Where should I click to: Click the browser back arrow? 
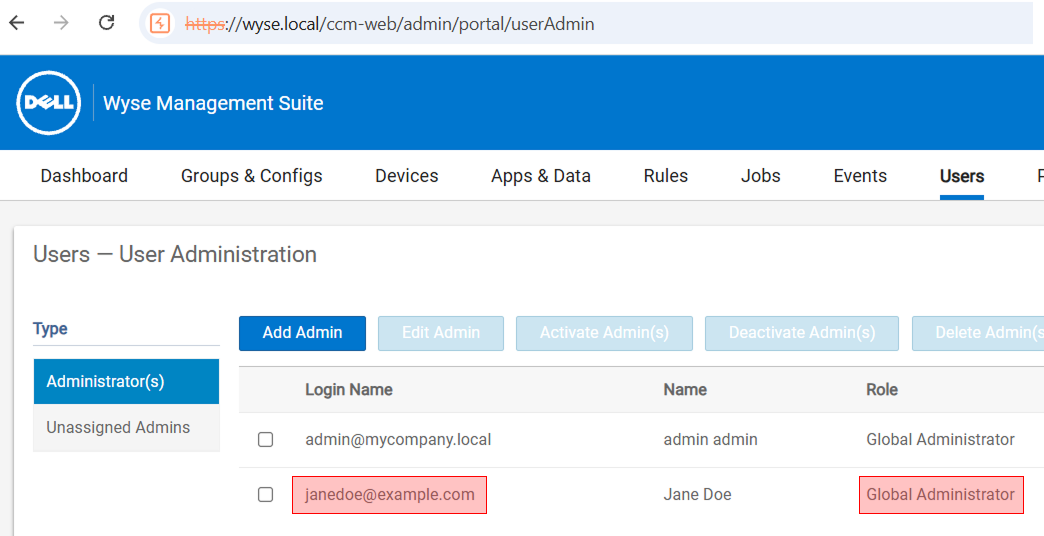tap(17, 23)
